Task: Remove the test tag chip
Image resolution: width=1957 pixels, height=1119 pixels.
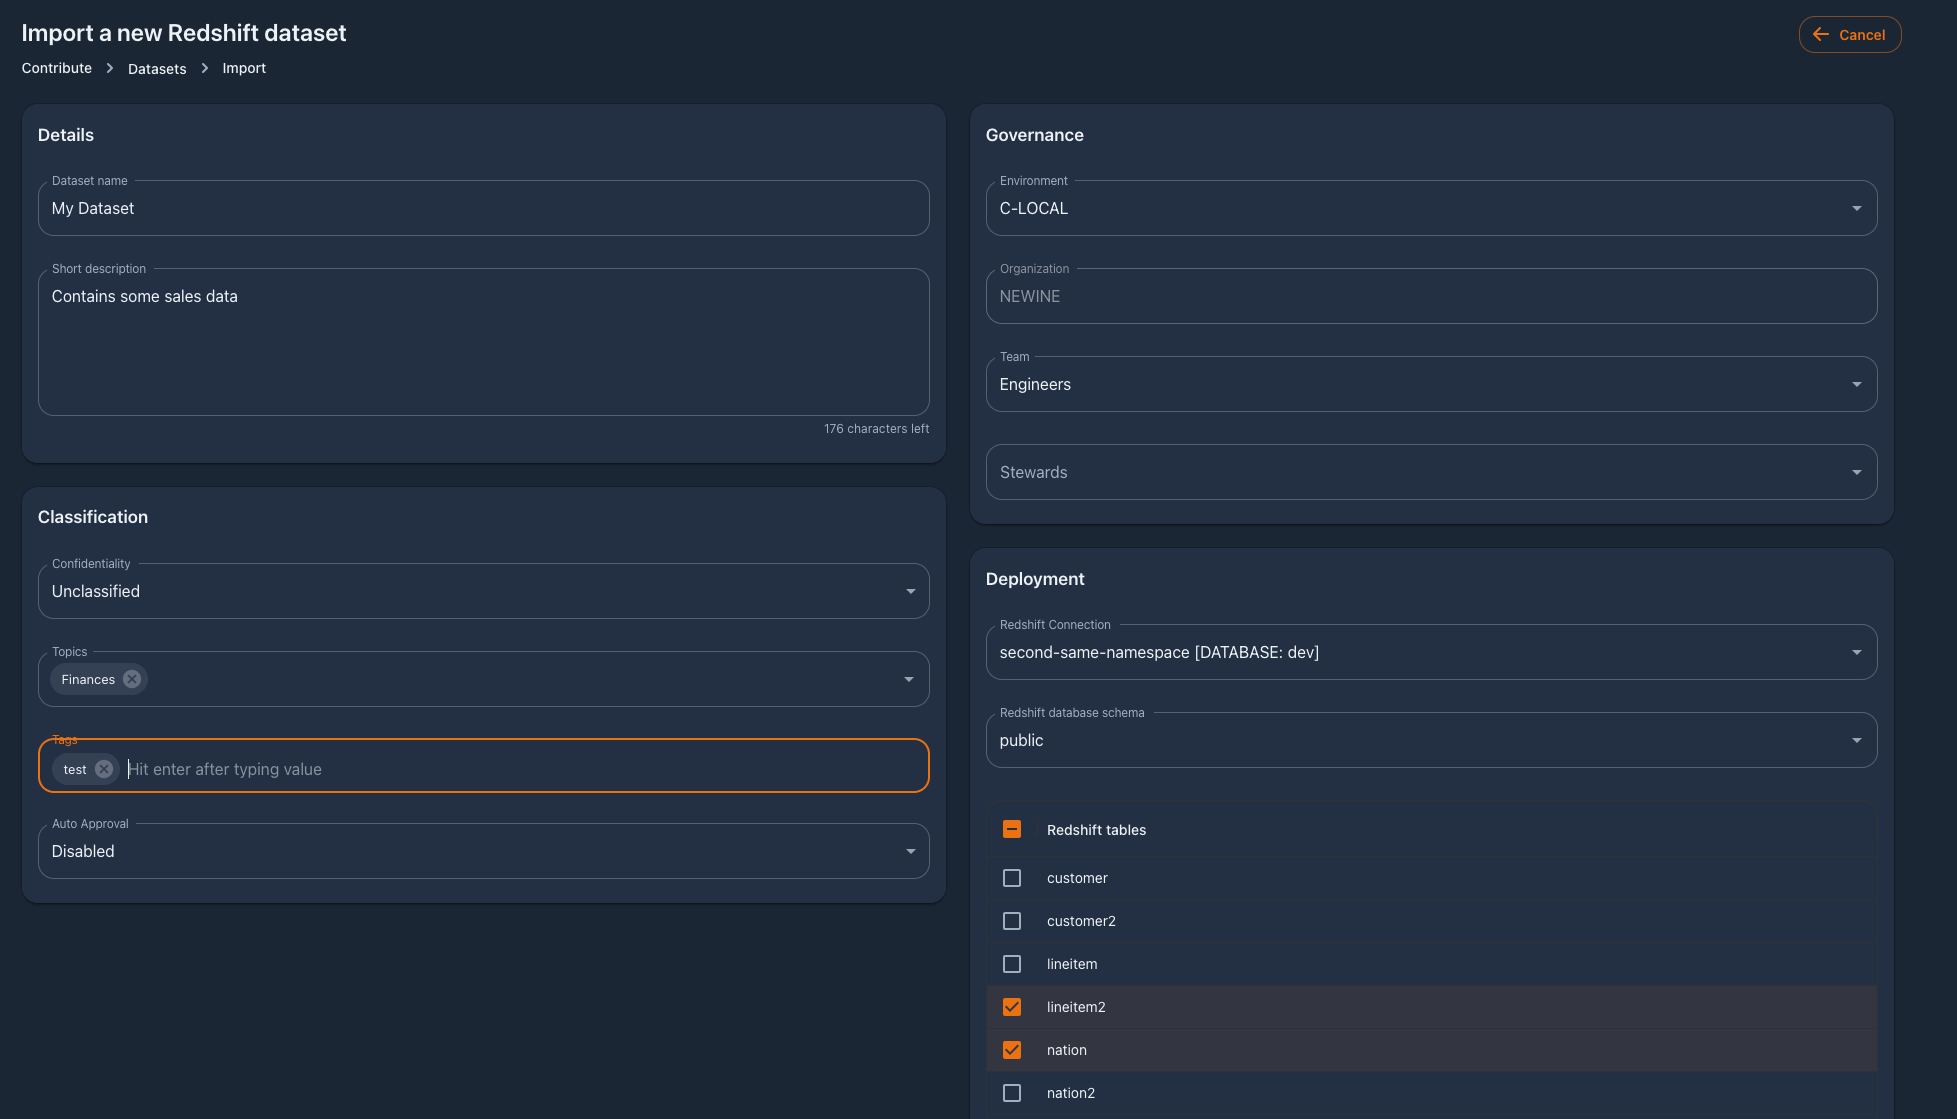Action: (x=104, y=769)
